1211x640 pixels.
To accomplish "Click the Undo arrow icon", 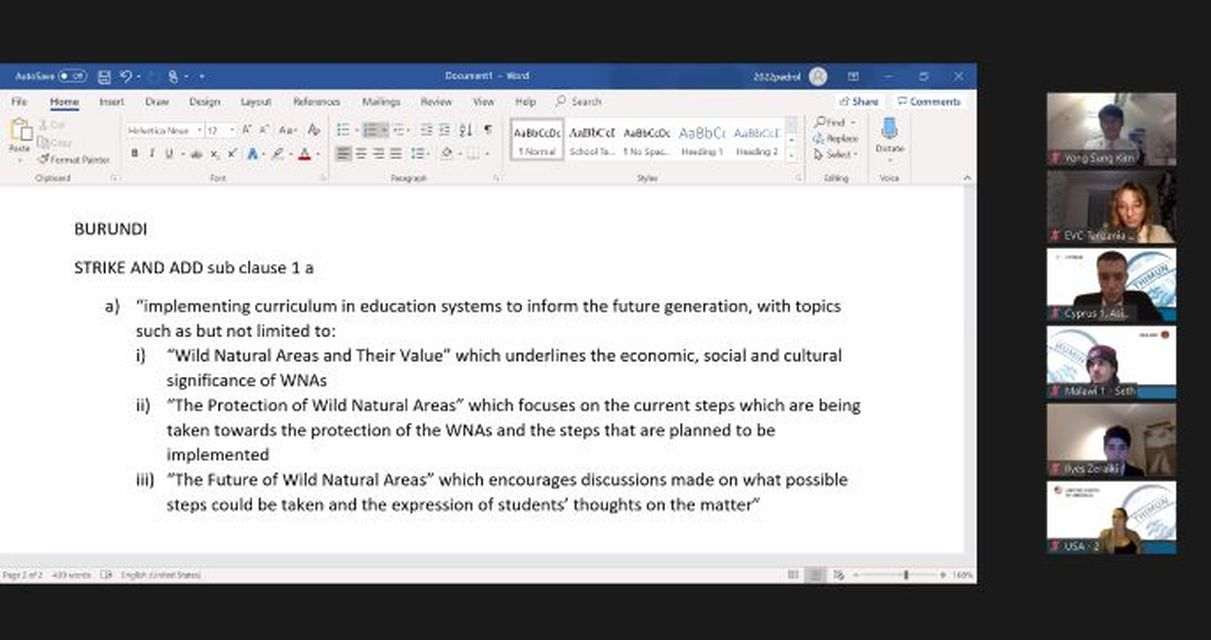I will pos(126,76).
